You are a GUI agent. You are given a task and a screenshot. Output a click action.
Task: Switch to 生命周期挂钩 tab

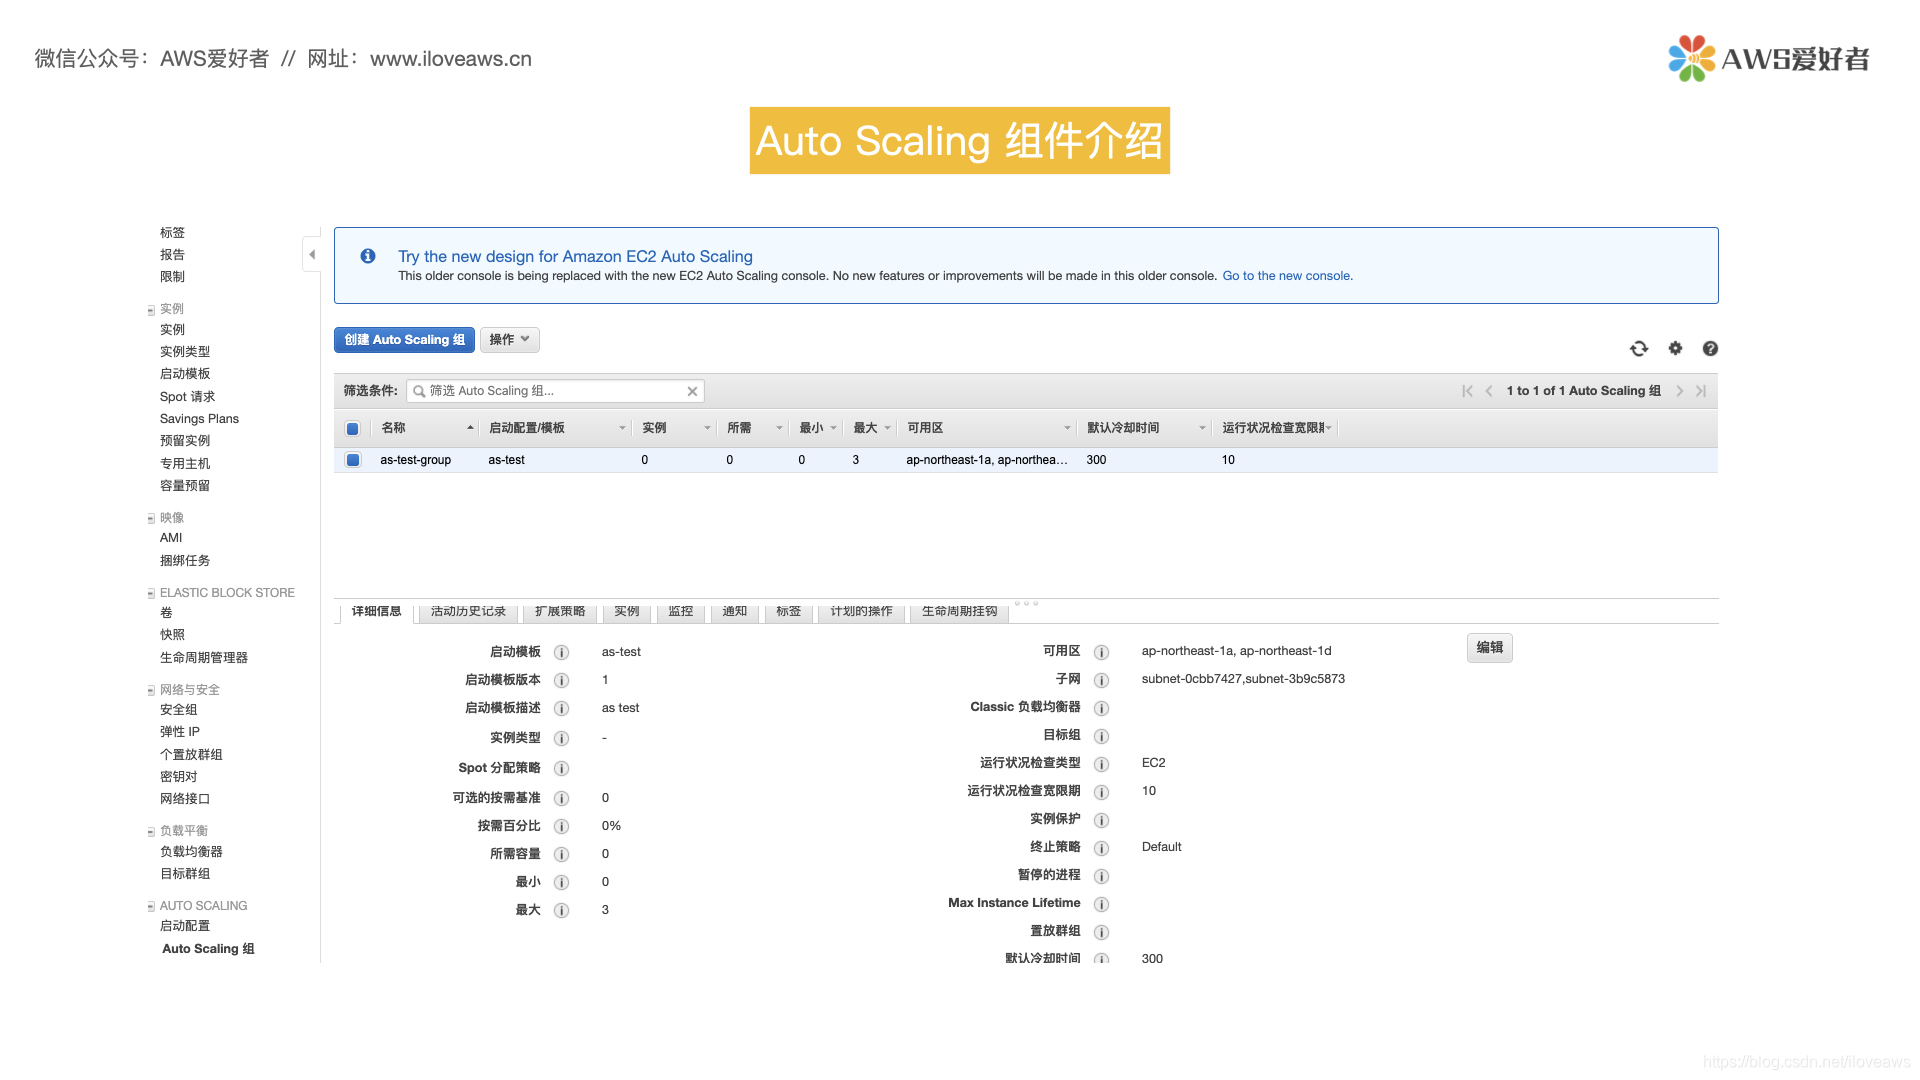click(959, 612)
